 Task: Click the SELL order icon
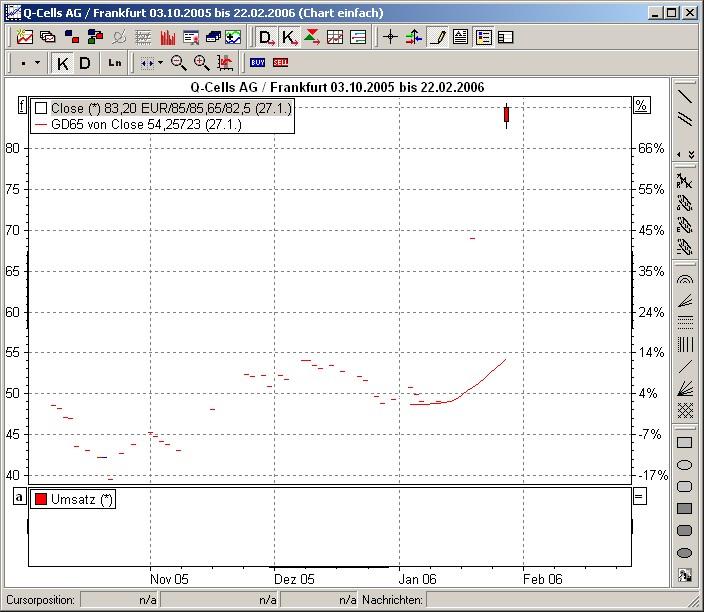point(281,63)
